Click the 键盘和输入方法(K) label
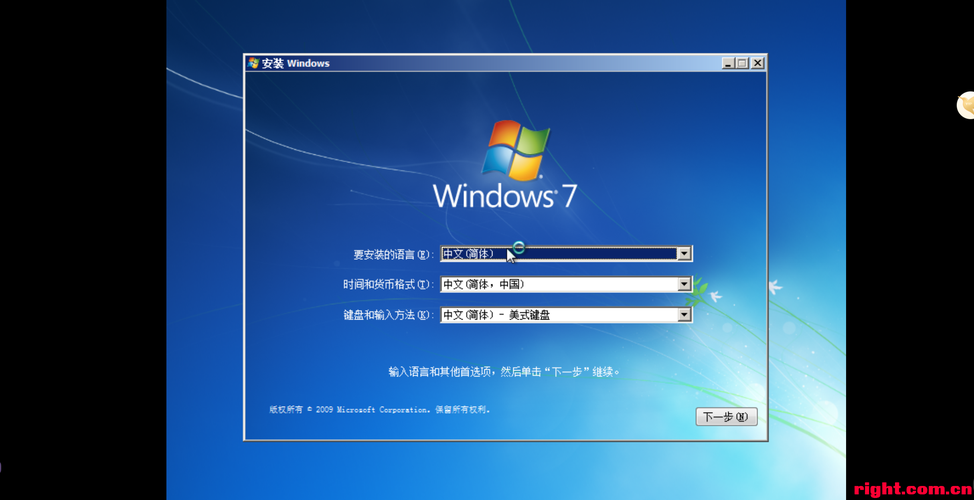This screenshot has height=500, width=974. (x=389, y=315)
